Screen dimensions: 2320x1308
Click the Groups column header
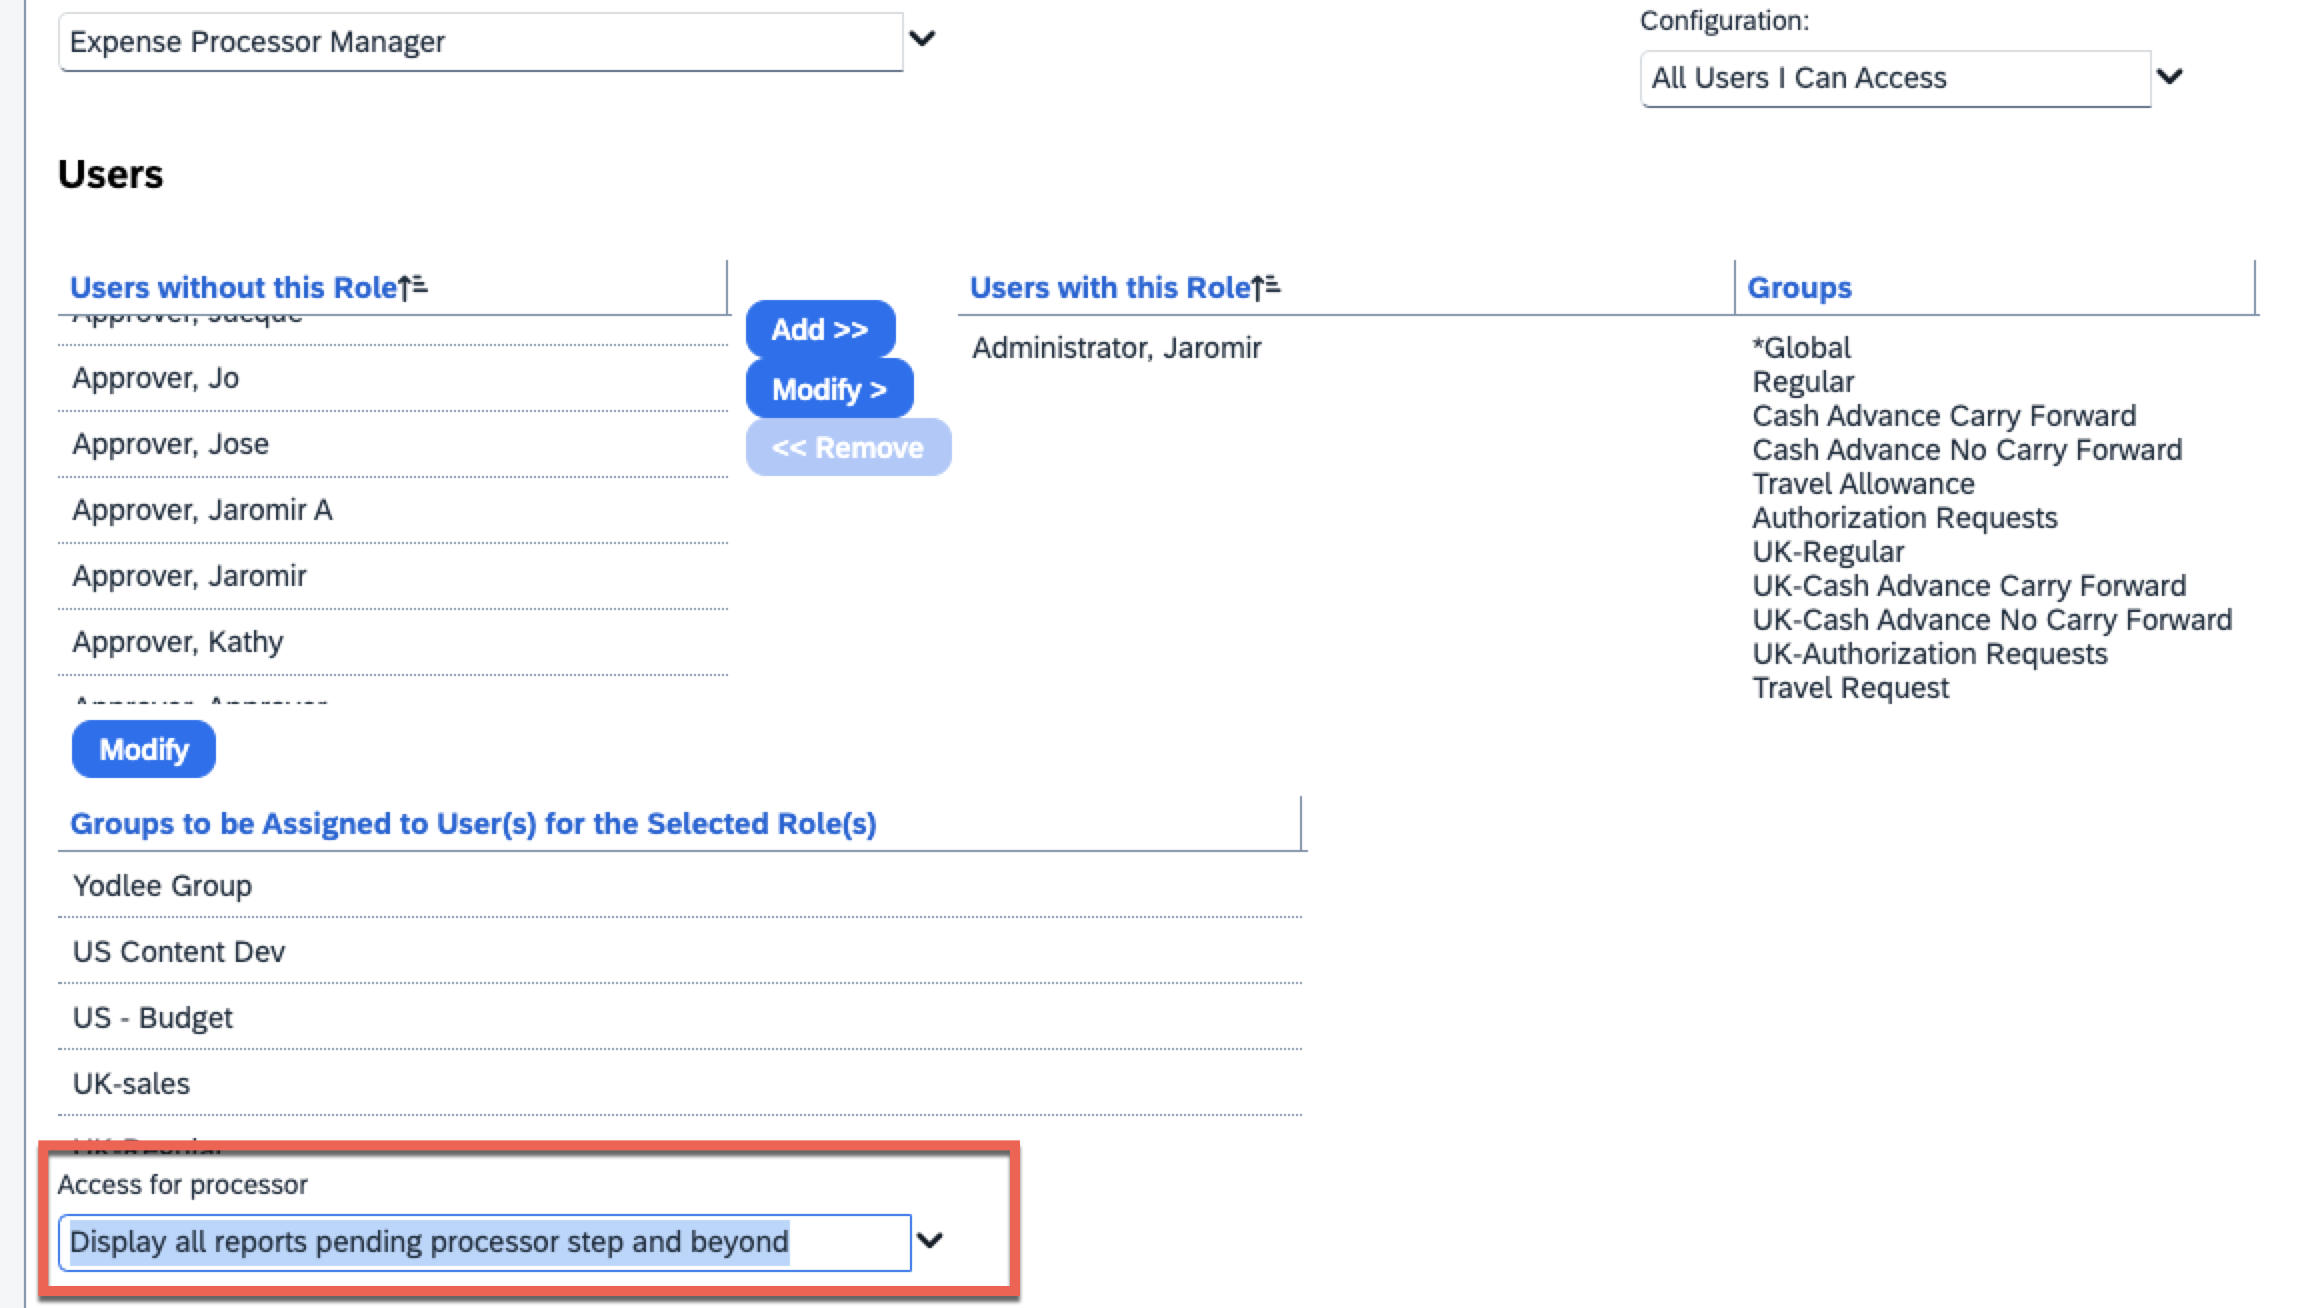pyautogui.click(x=1799, y=288)
